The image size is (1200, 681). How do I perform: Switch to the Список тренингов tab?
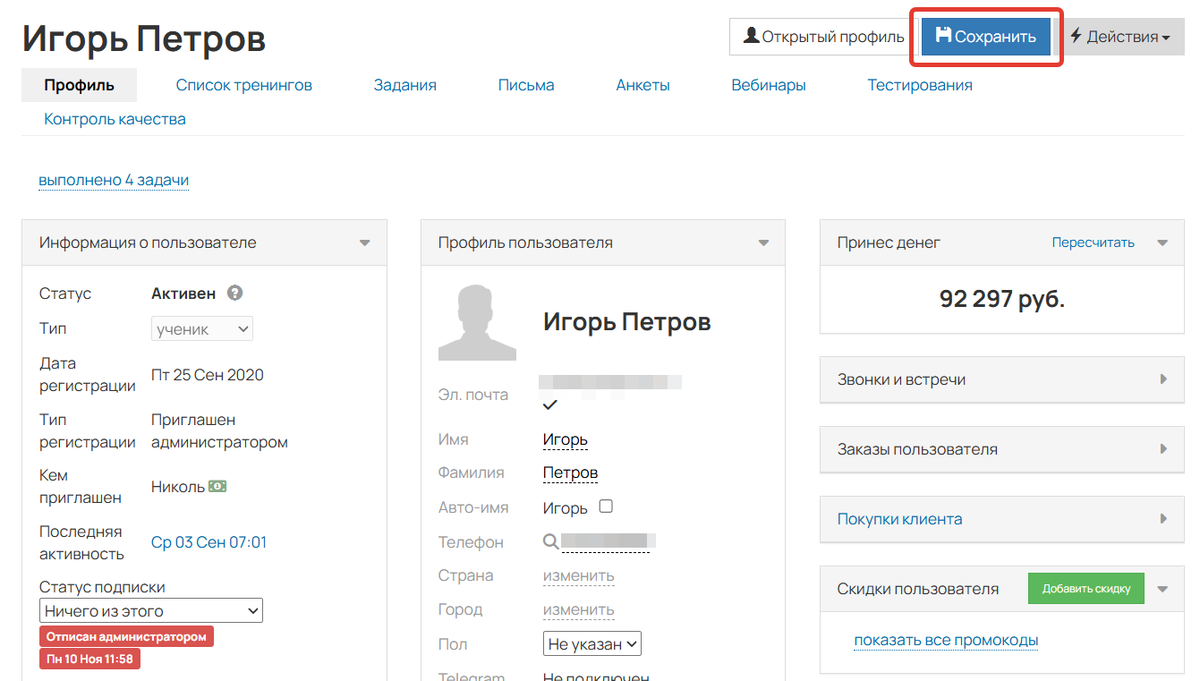(244, 86)
